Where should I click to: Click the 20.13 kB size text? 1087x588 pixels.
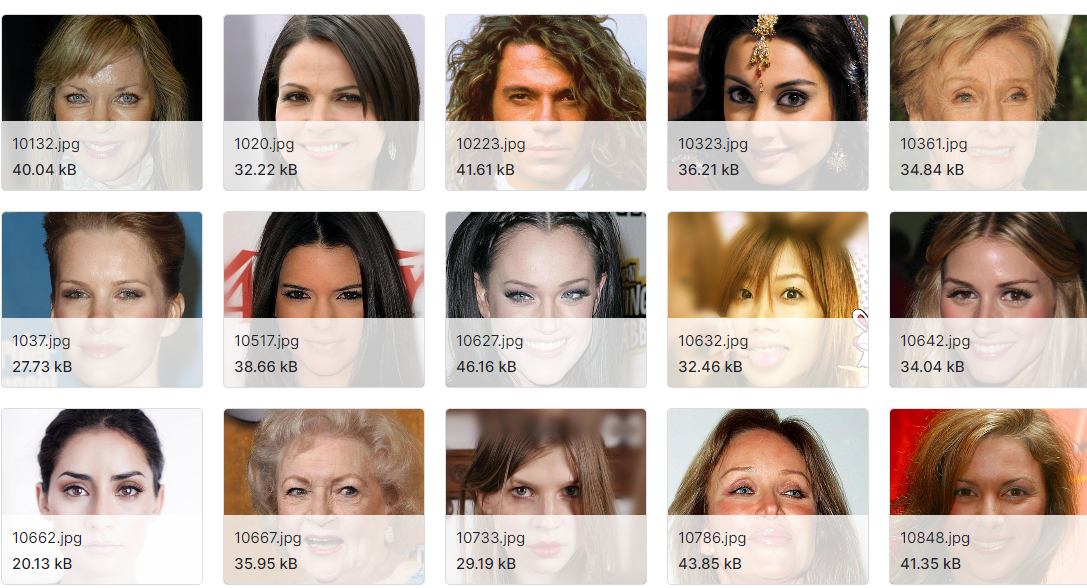pos(42,564)
